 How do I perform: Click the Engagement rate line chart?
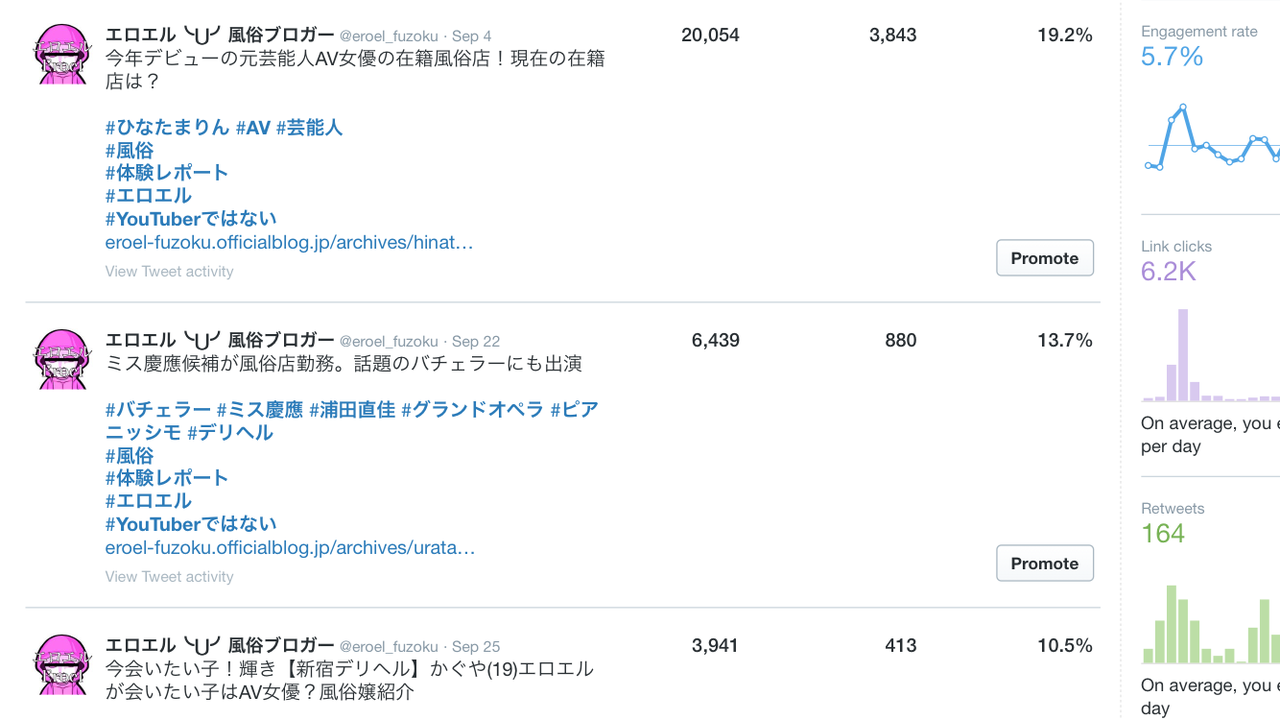[1211, 137]
